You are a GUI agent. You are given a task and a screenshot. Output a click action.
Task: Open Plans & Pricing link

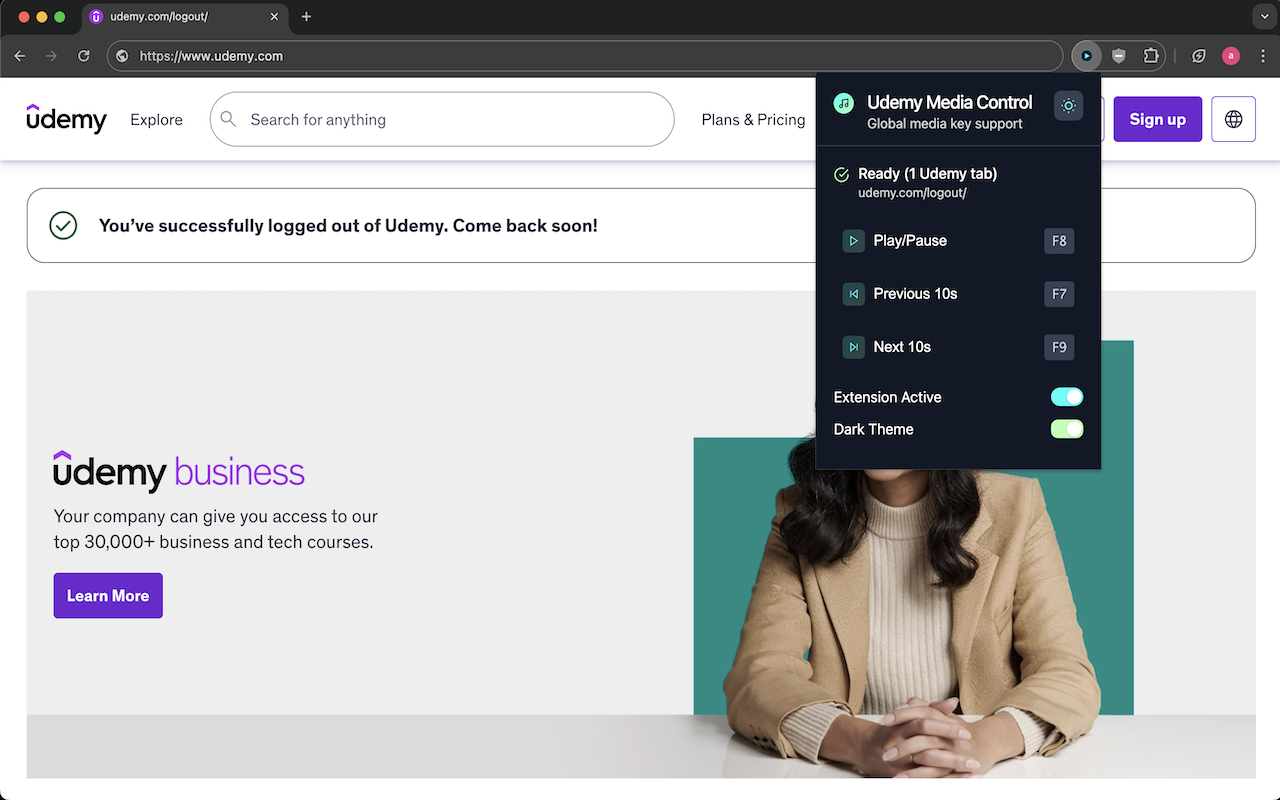click(x=753, y=119)
